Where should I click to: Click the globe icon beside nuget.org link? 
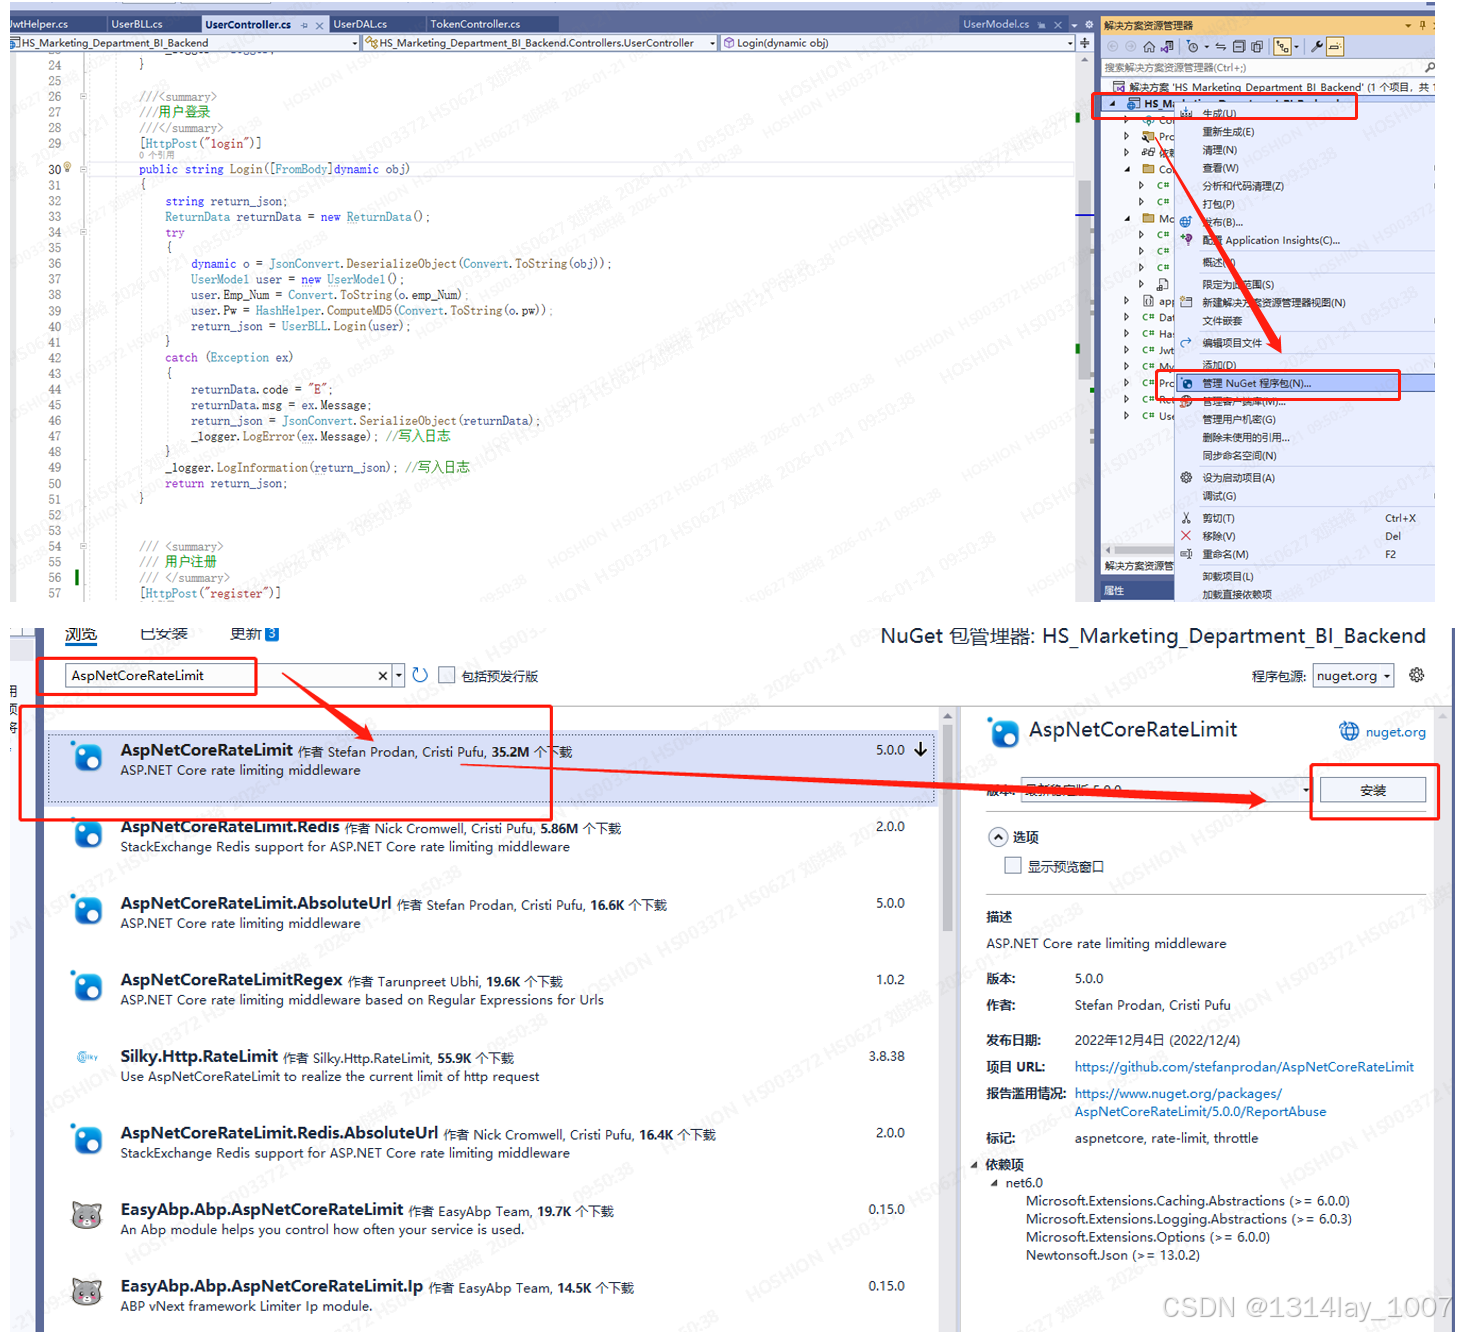[x=1349, y=731]
